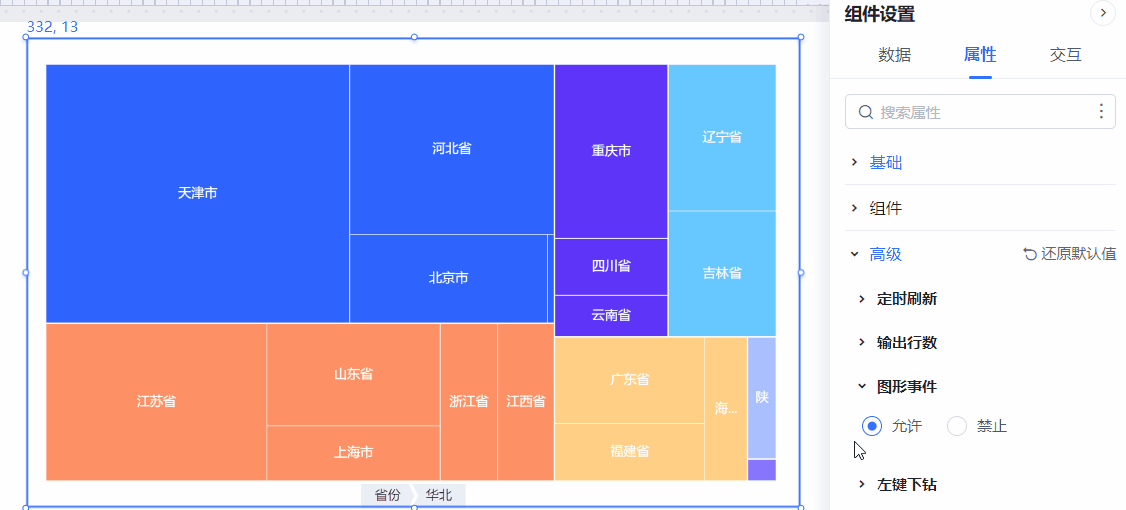
Task: Open the more-options dots in the search box
Action: (x=1101, y=111)
